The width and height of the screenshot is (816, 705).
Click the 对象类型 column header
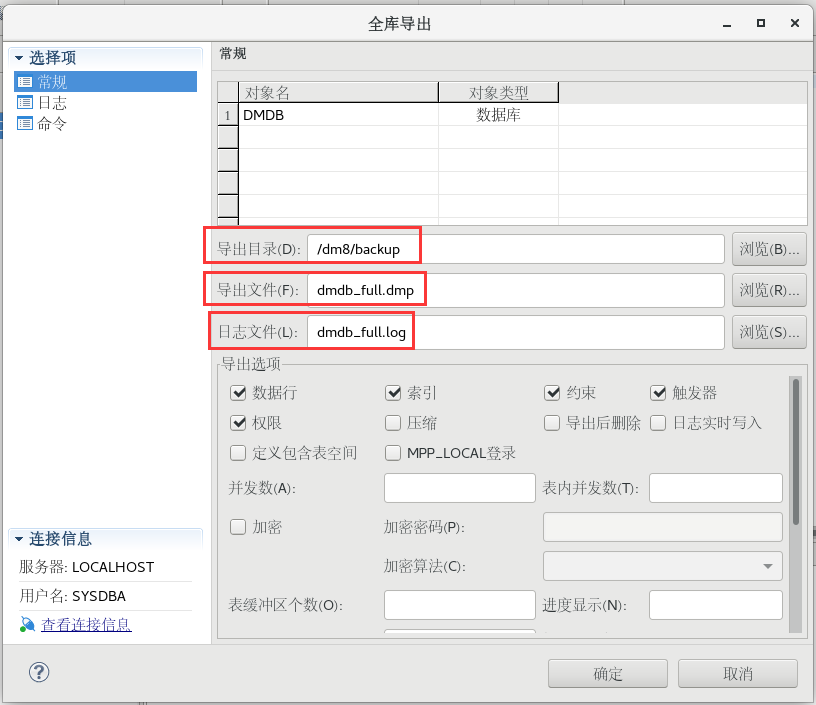click(x=498, y=93)
